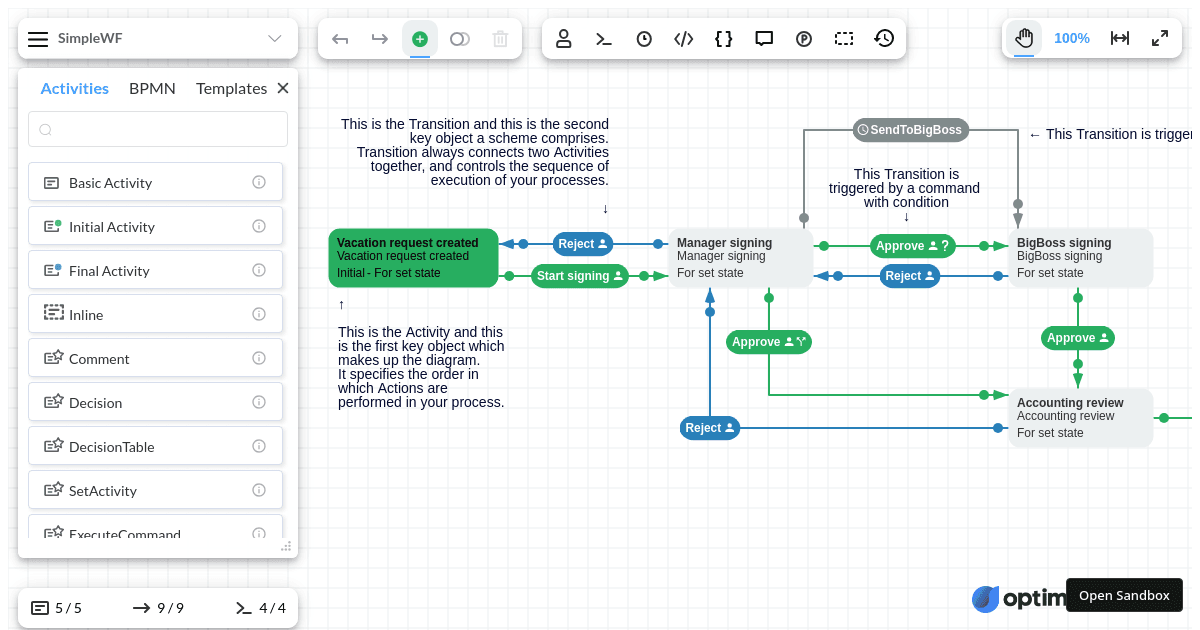Select the Comment activity item
Screen dimensions: 1200x630
[155, 359]
